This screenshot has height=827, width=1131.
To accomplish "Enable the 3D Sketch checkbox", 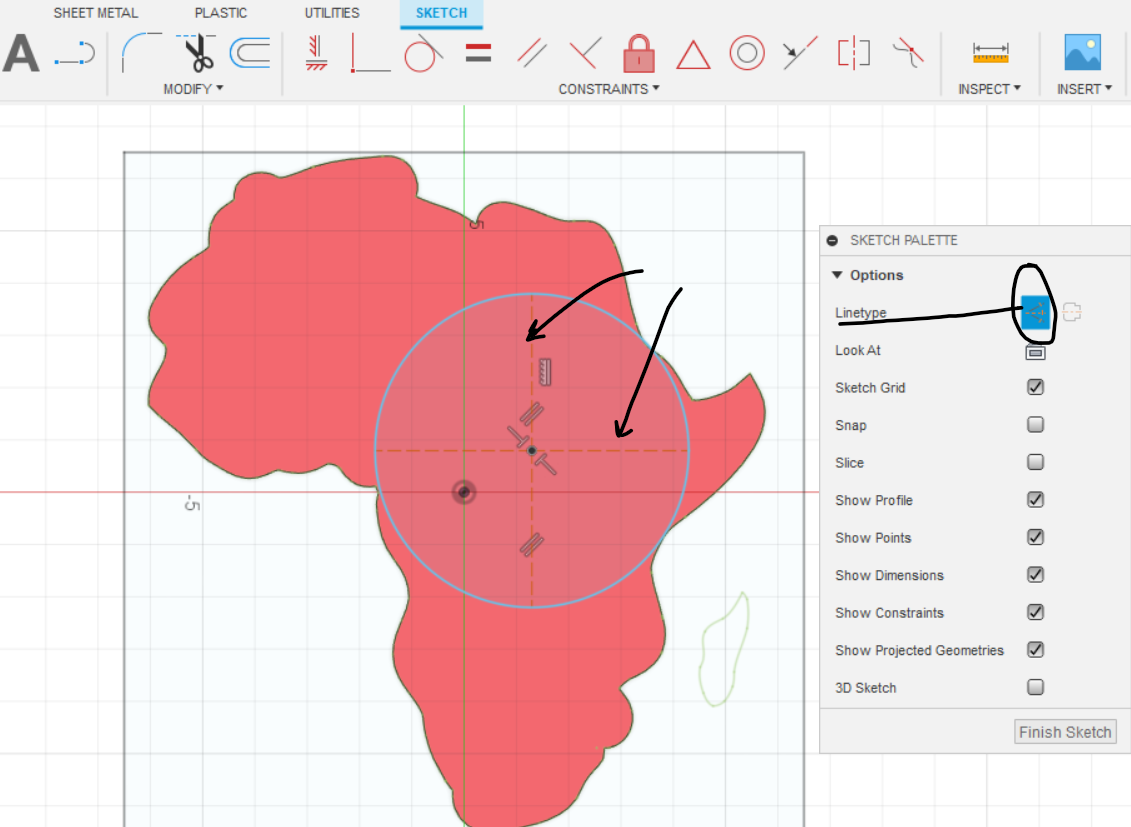I will coord(1035,687).
